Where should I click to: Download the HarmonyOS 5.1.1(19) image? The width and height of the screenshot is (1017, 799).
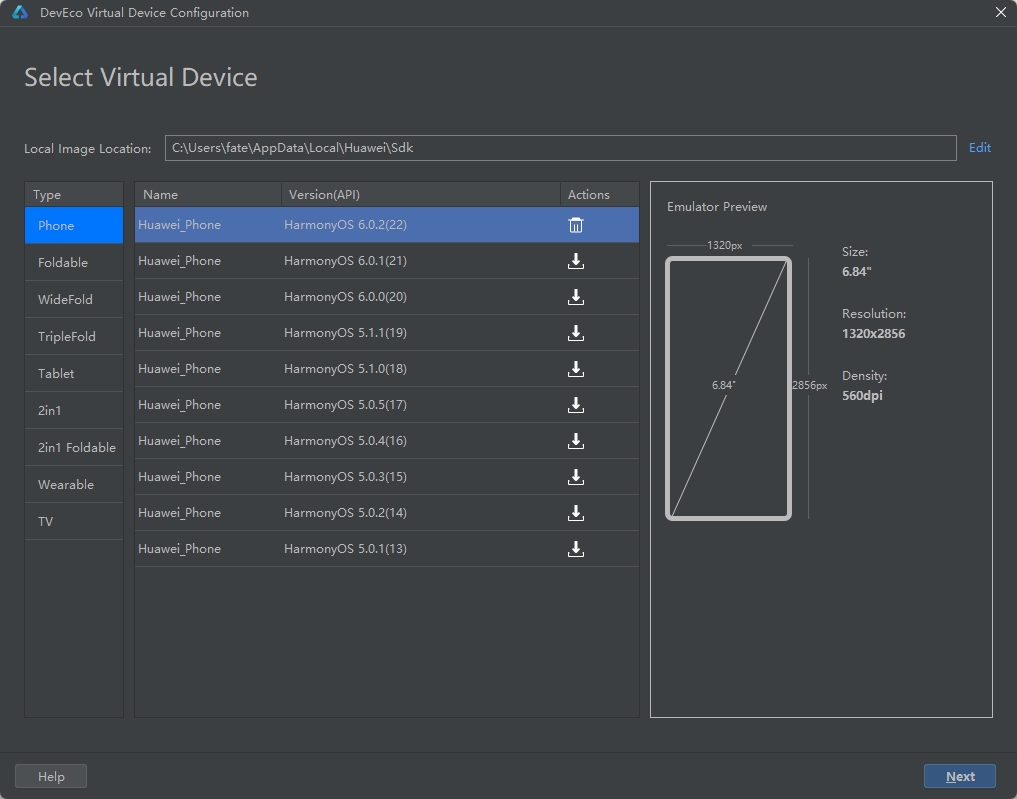tap(576, 333)
